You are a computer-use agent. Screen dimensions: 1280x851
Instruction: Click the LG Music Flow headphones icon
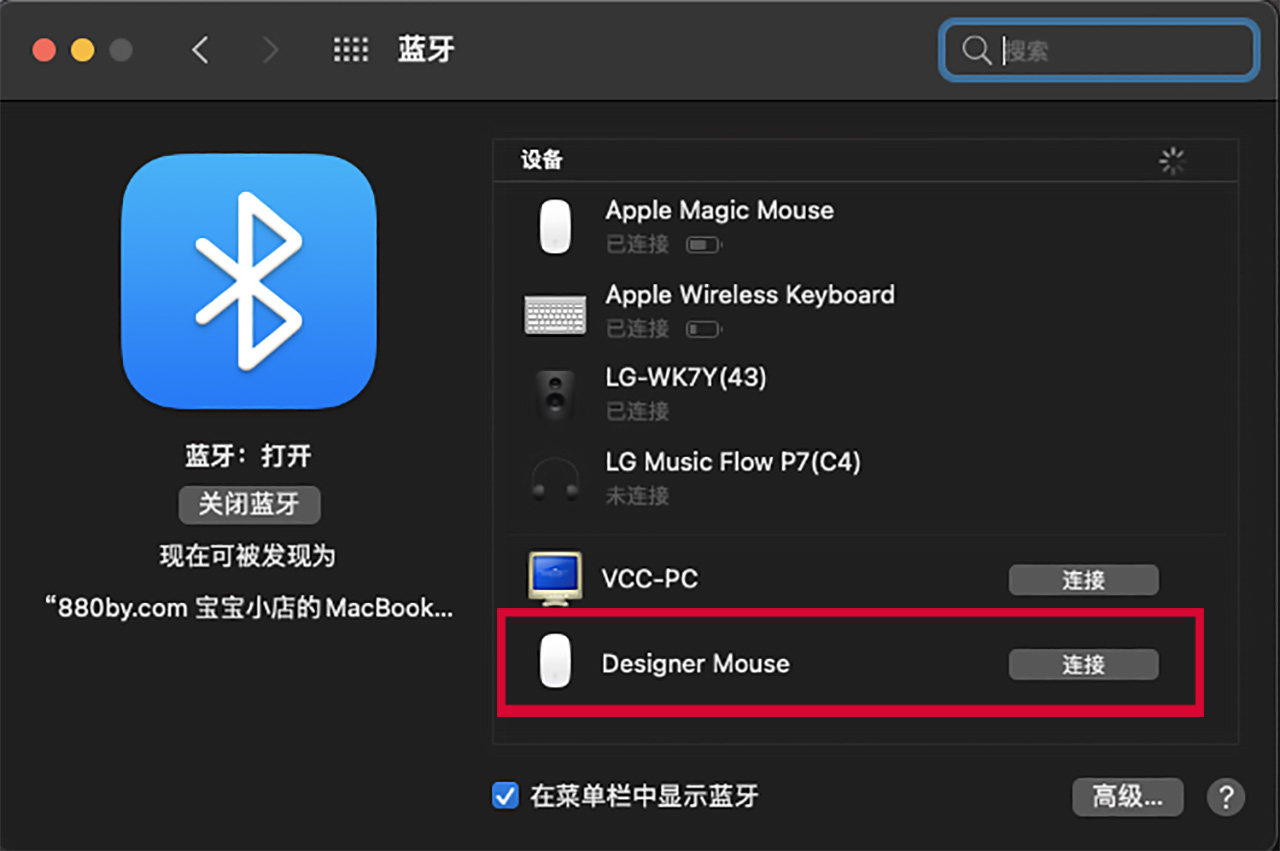[x=555, y=479]
